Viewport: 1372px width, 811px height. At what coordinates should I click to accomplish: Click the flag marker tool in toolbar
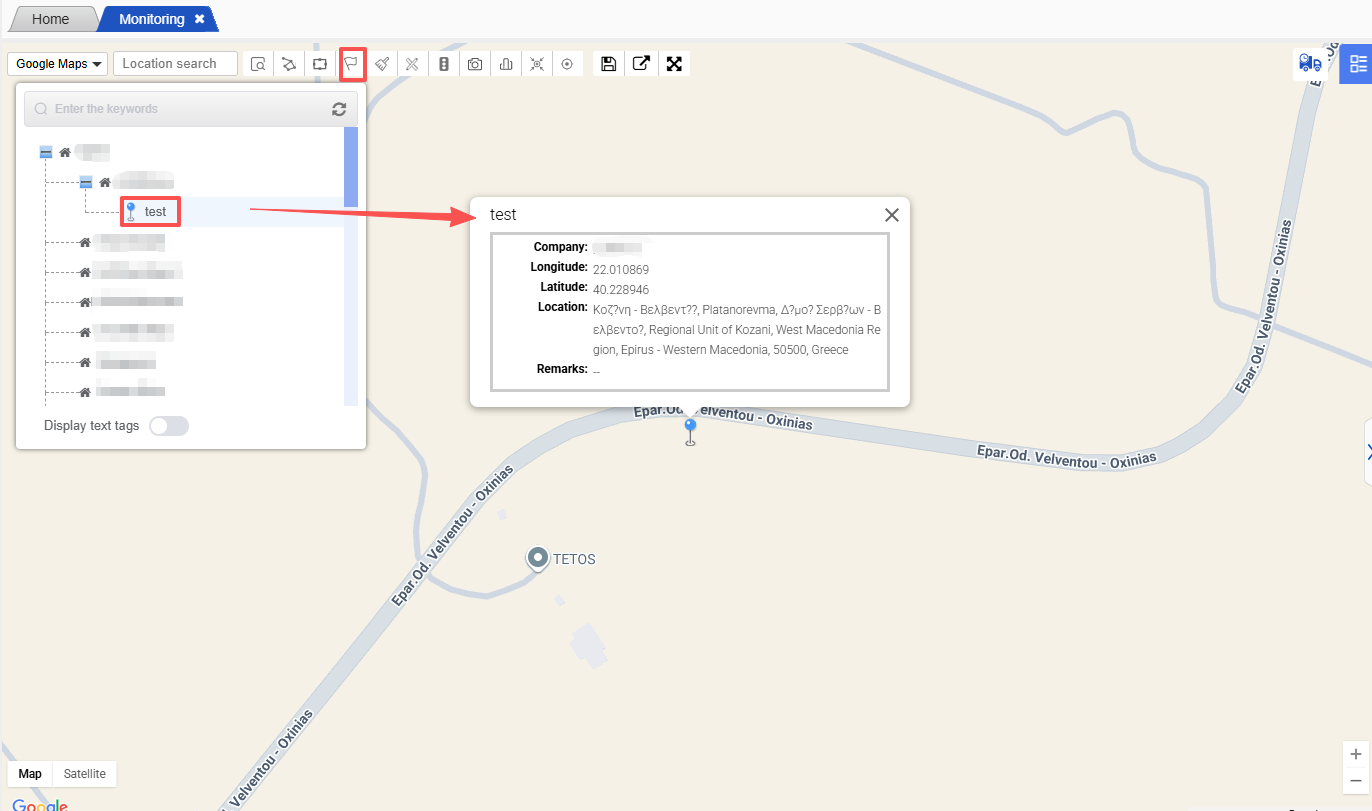[x=352, y=64]
